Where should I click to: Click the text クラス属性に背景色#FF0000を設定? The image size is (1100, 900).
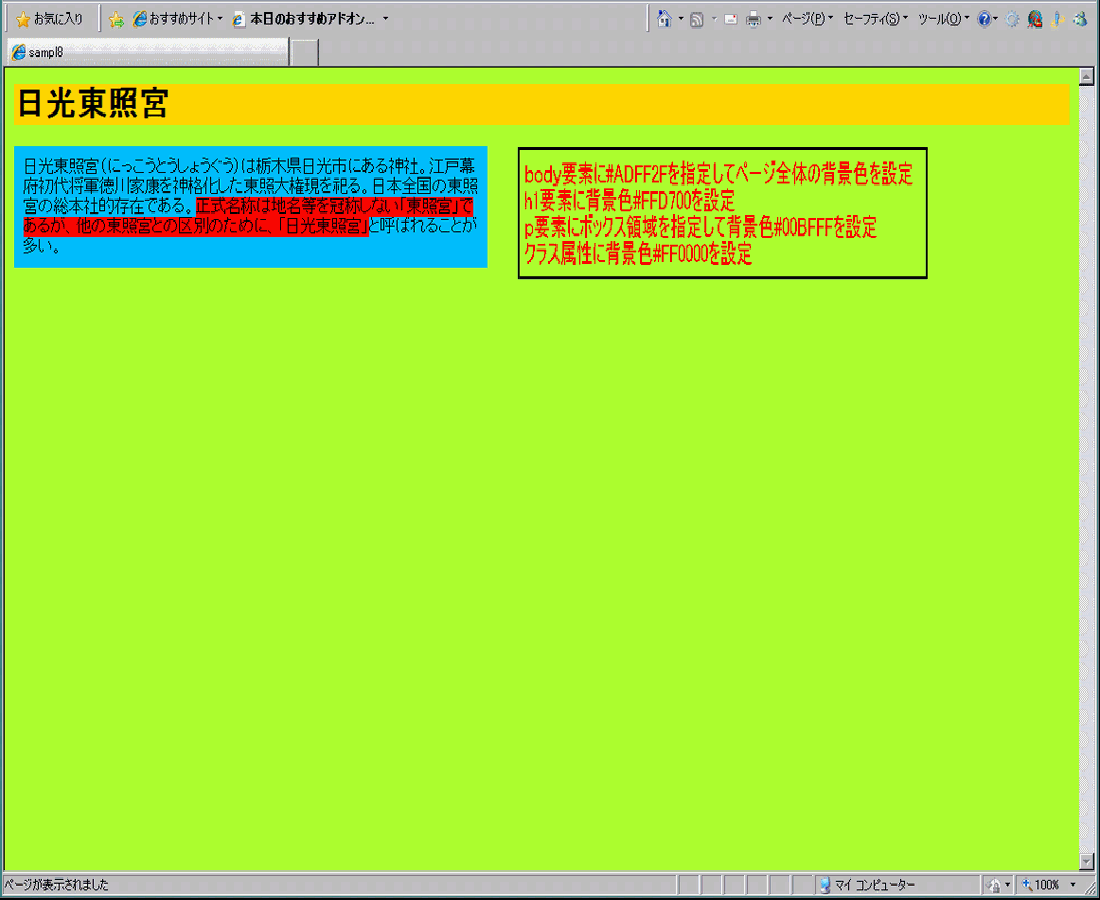pyautogui.click(x=638, y=254)
